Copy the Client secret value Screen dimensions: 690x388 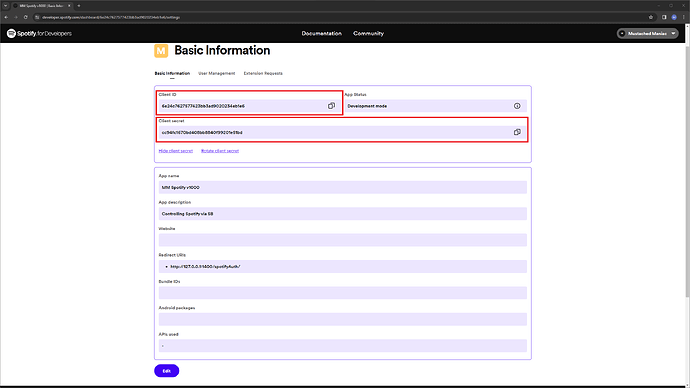[x=517, y=132]
